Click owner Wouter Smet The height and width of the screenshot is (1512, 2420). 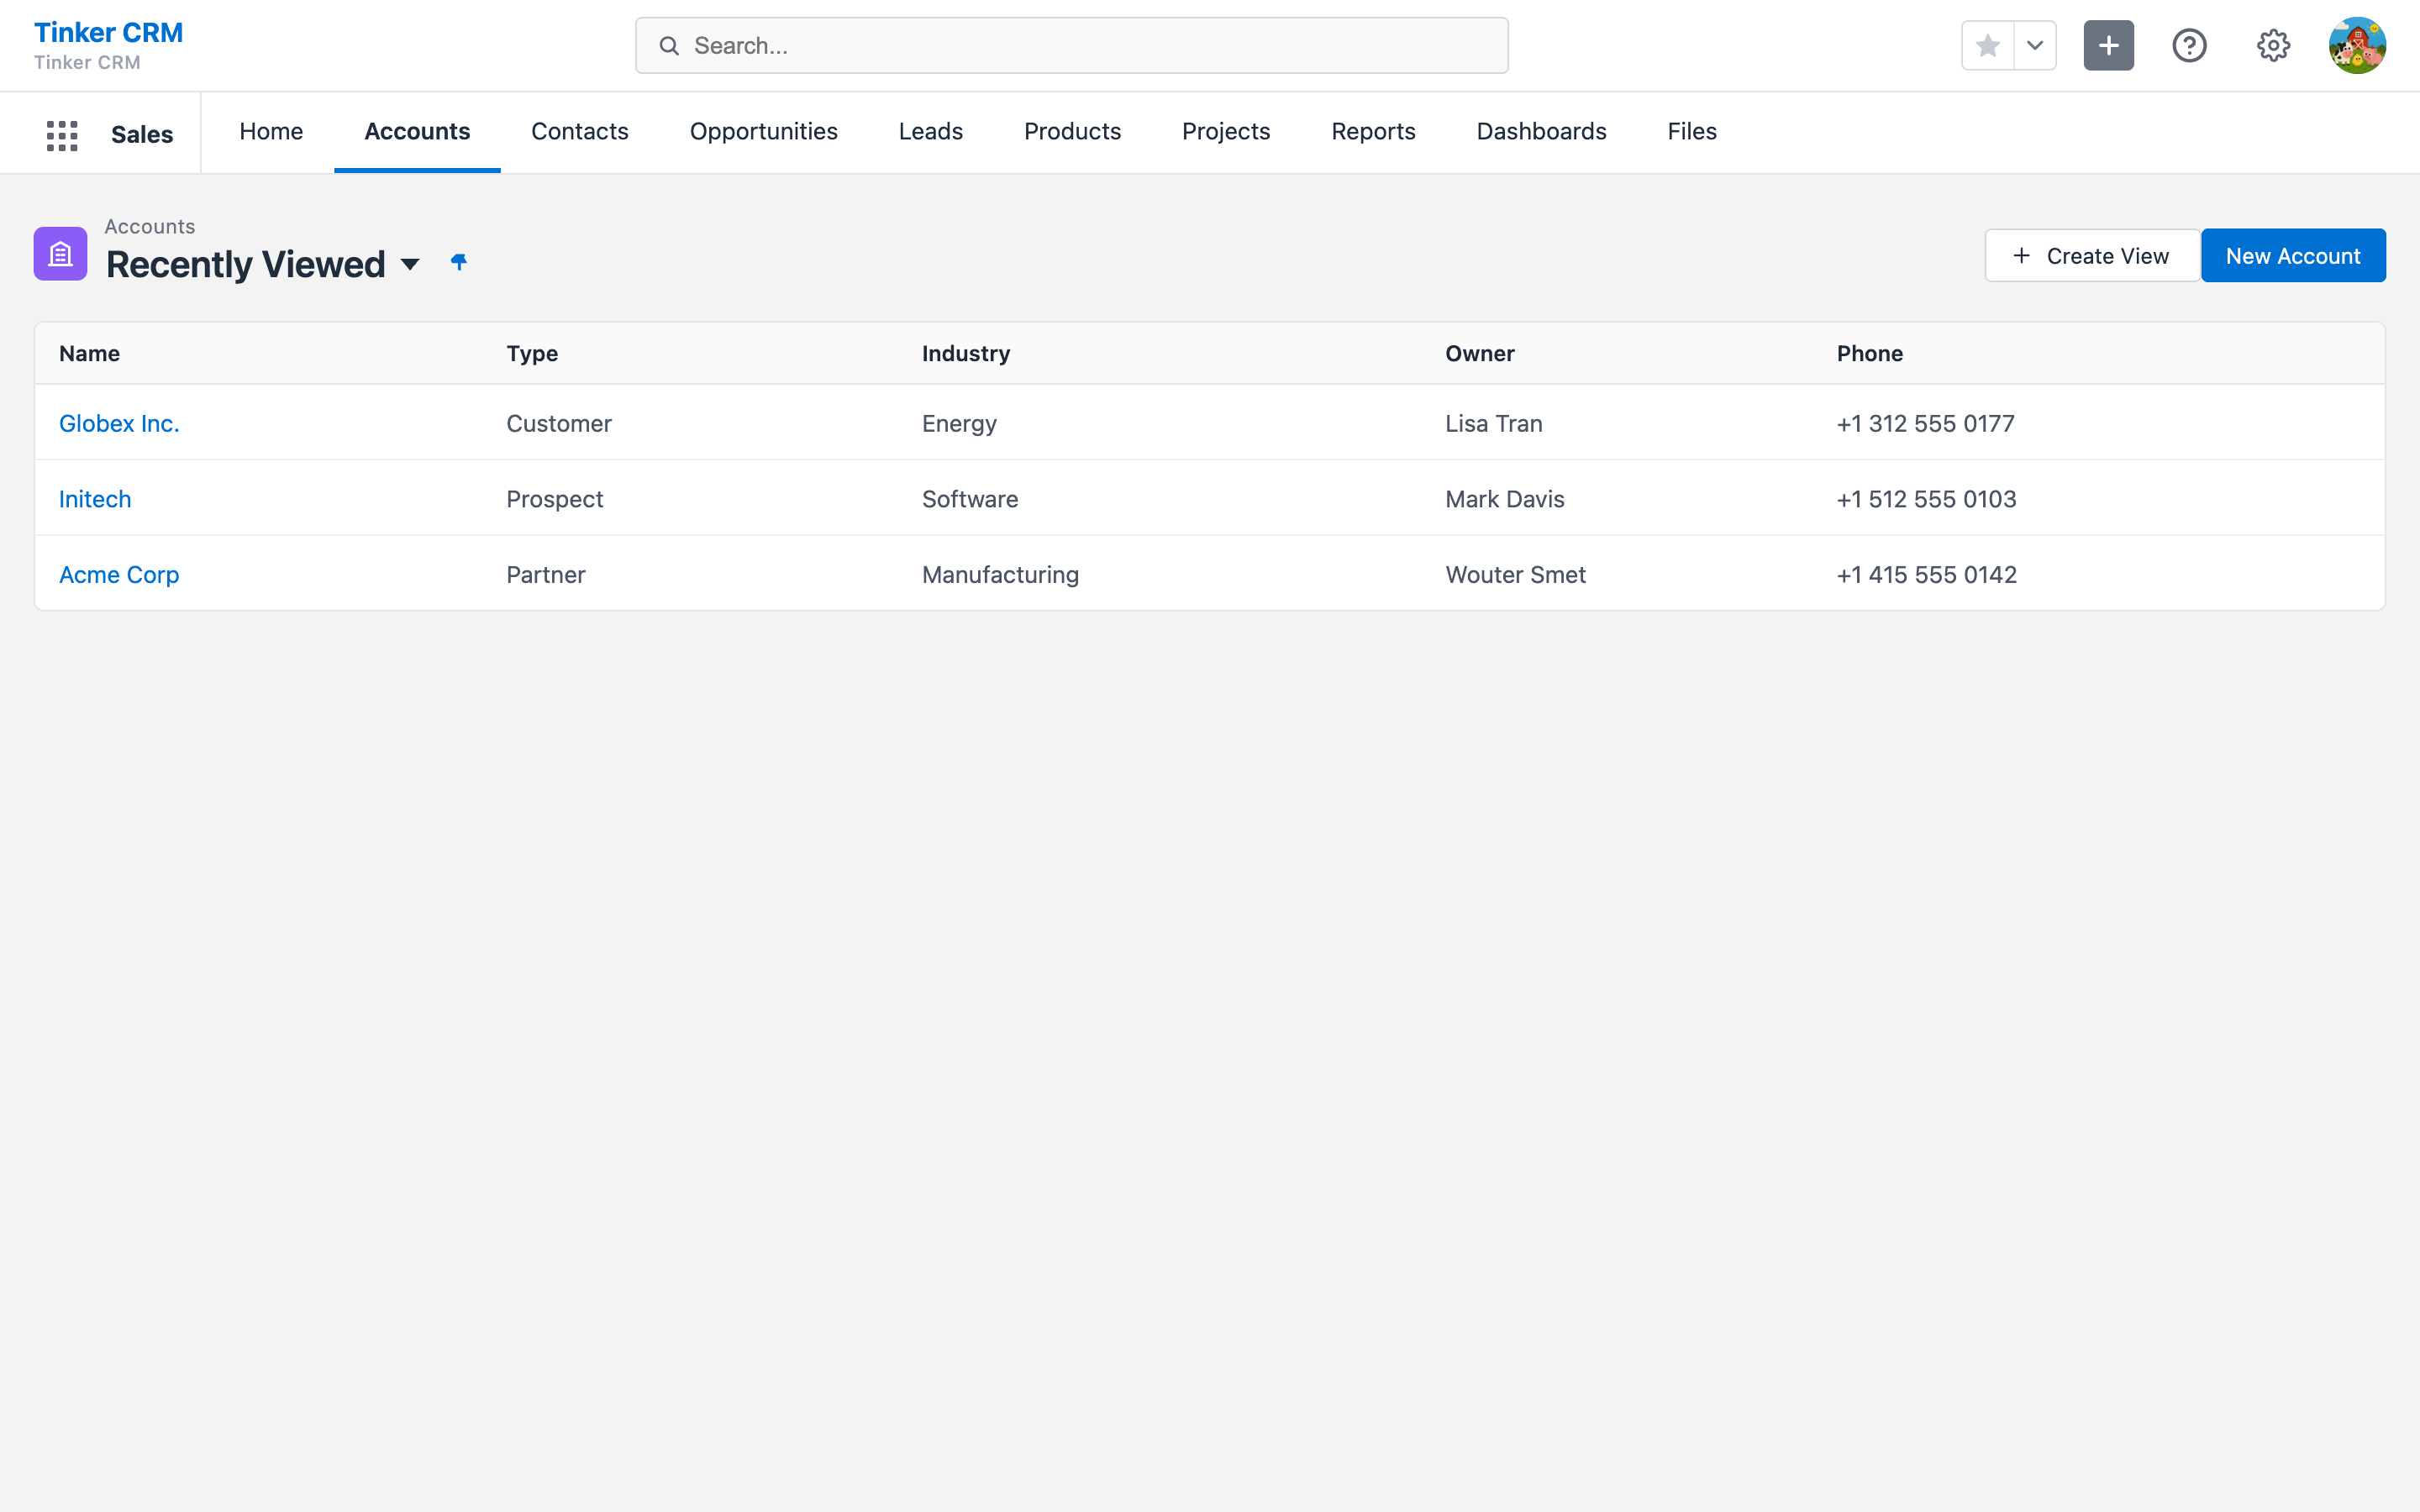[x=1515, y=575]
